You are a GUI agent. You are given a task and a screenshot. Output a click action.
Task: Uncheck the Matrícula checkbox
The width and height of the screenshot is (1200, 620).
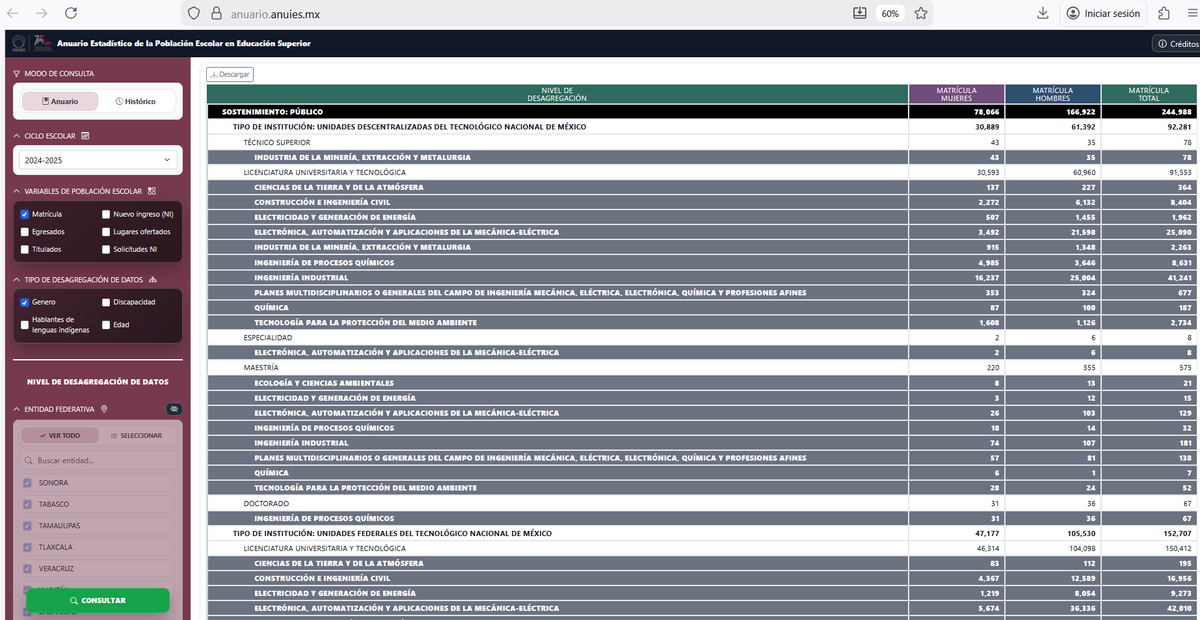click(24, 214)
